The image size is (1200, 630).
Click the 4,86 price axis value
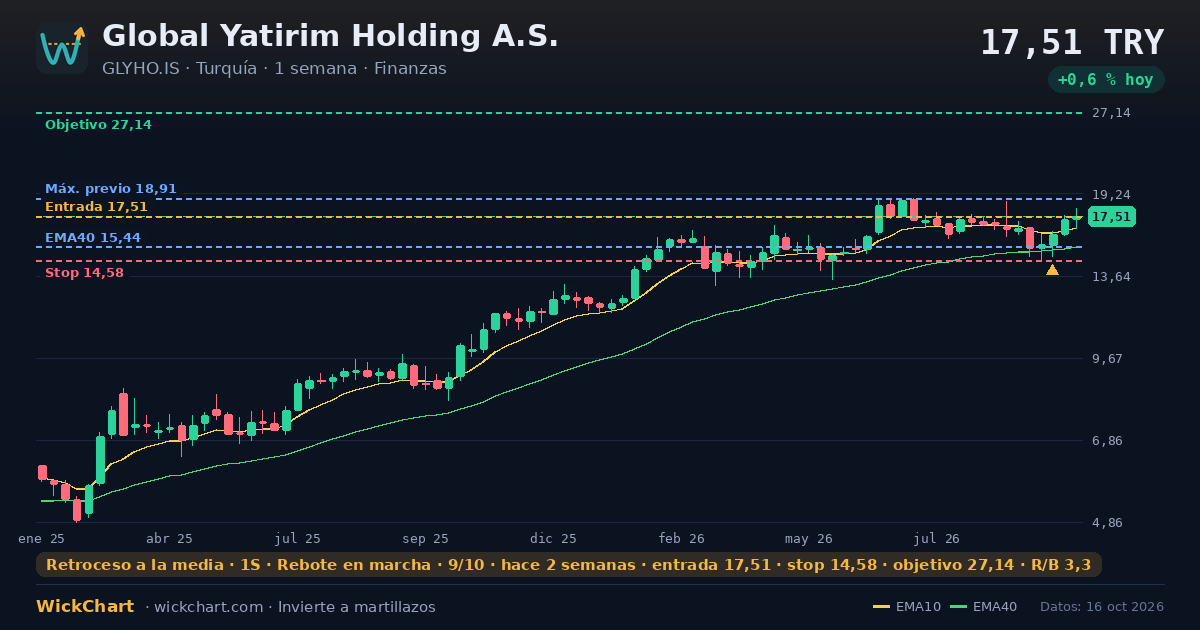pyautogui.click(x=1107, y=523)
